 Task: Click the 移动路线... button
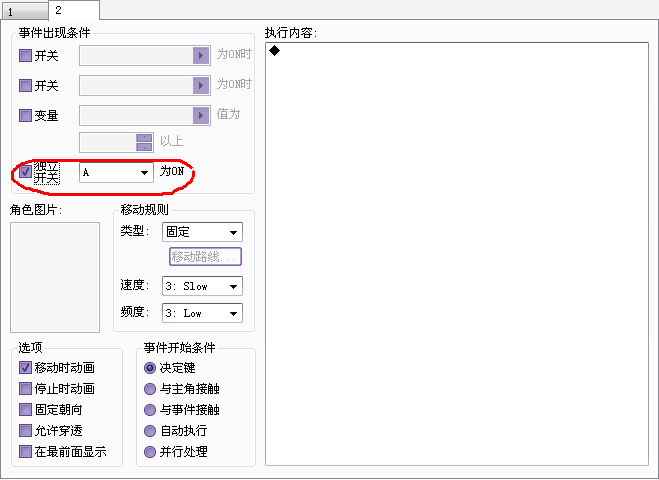[x=206, y=256]
